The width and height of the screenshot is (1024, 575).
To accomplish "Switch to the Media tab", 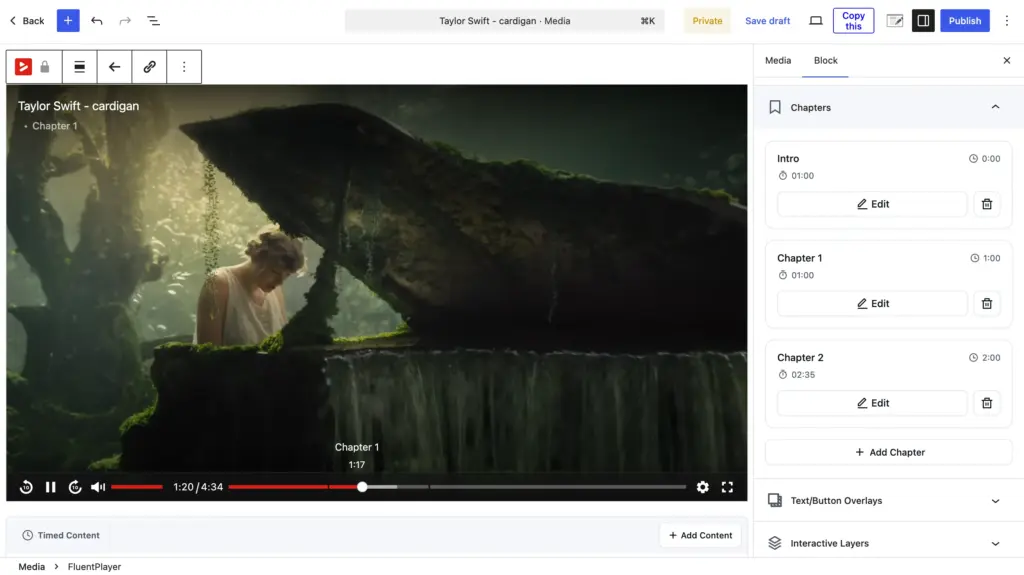I will tap(778, 60).
